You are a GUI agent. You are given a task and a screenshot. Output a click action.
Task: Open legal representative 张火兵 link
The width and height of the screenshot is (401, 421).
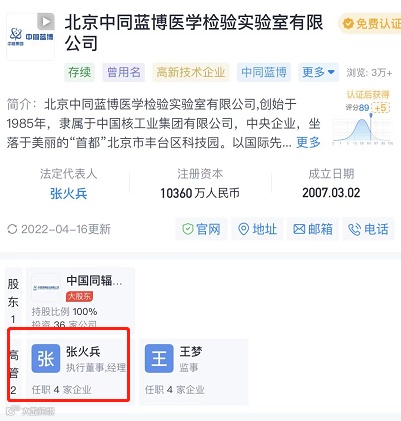click(x=68, y=193)
